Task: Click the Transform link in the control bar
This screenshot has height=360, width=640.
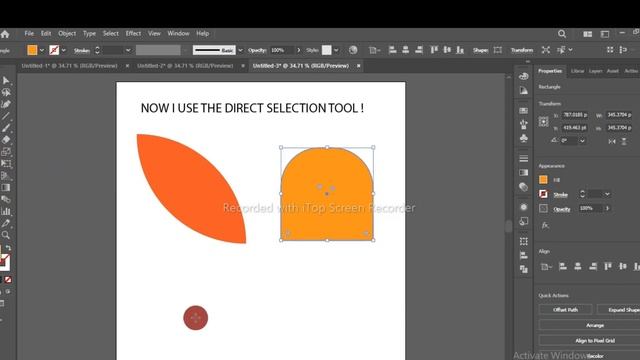Action: click(522, 50)
